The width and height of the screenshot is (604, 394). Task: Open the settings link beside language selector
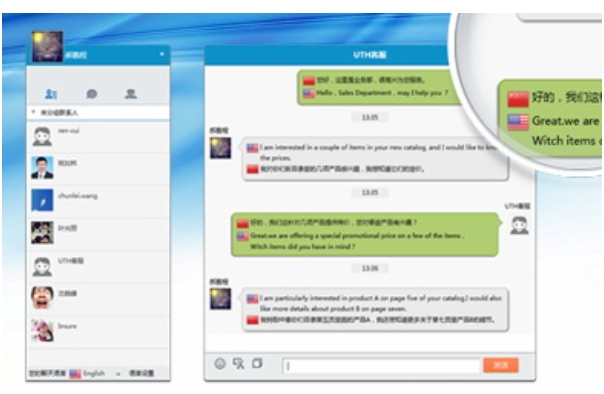(x=141, y=373)
